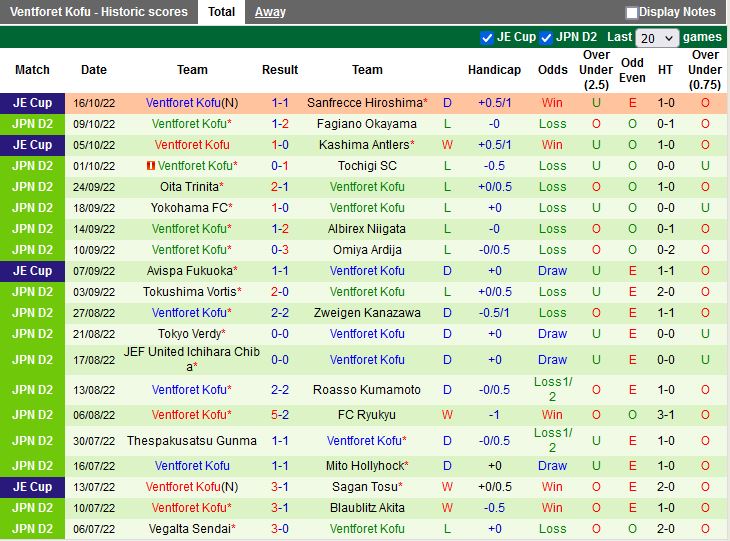
Task: Click the Date column header
Action: [94, 70]
